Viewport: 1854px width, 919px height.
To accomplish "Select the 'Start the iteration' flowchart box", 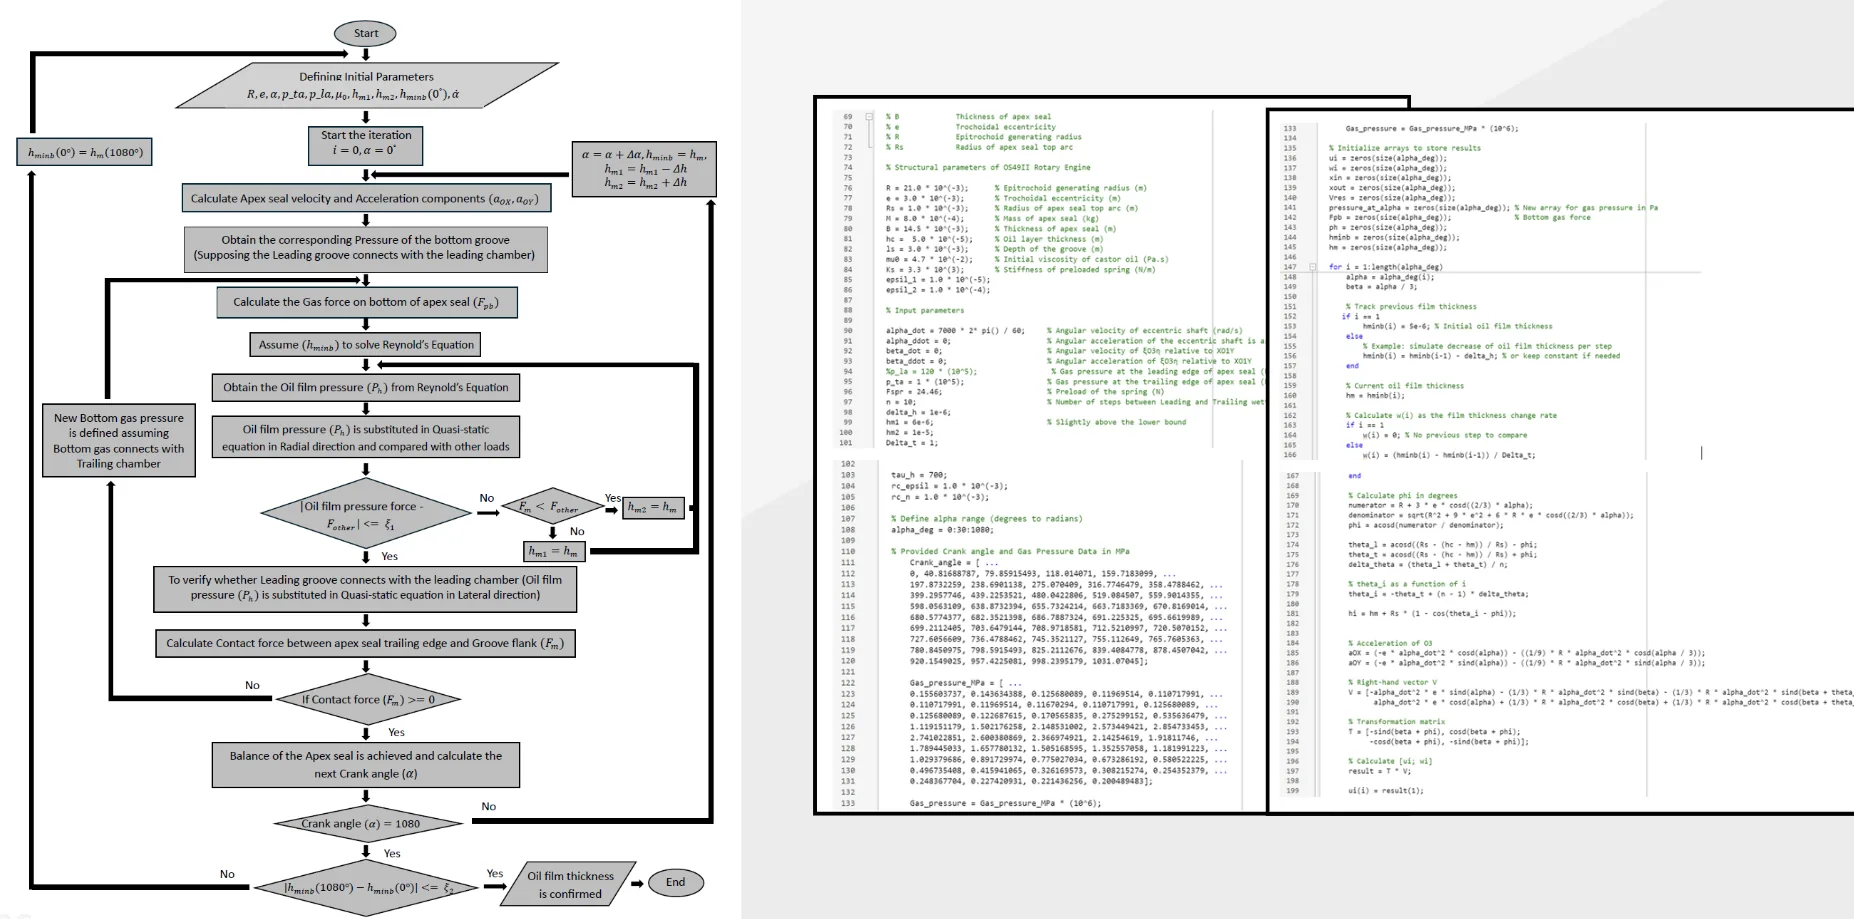I will tap(366, 145).
